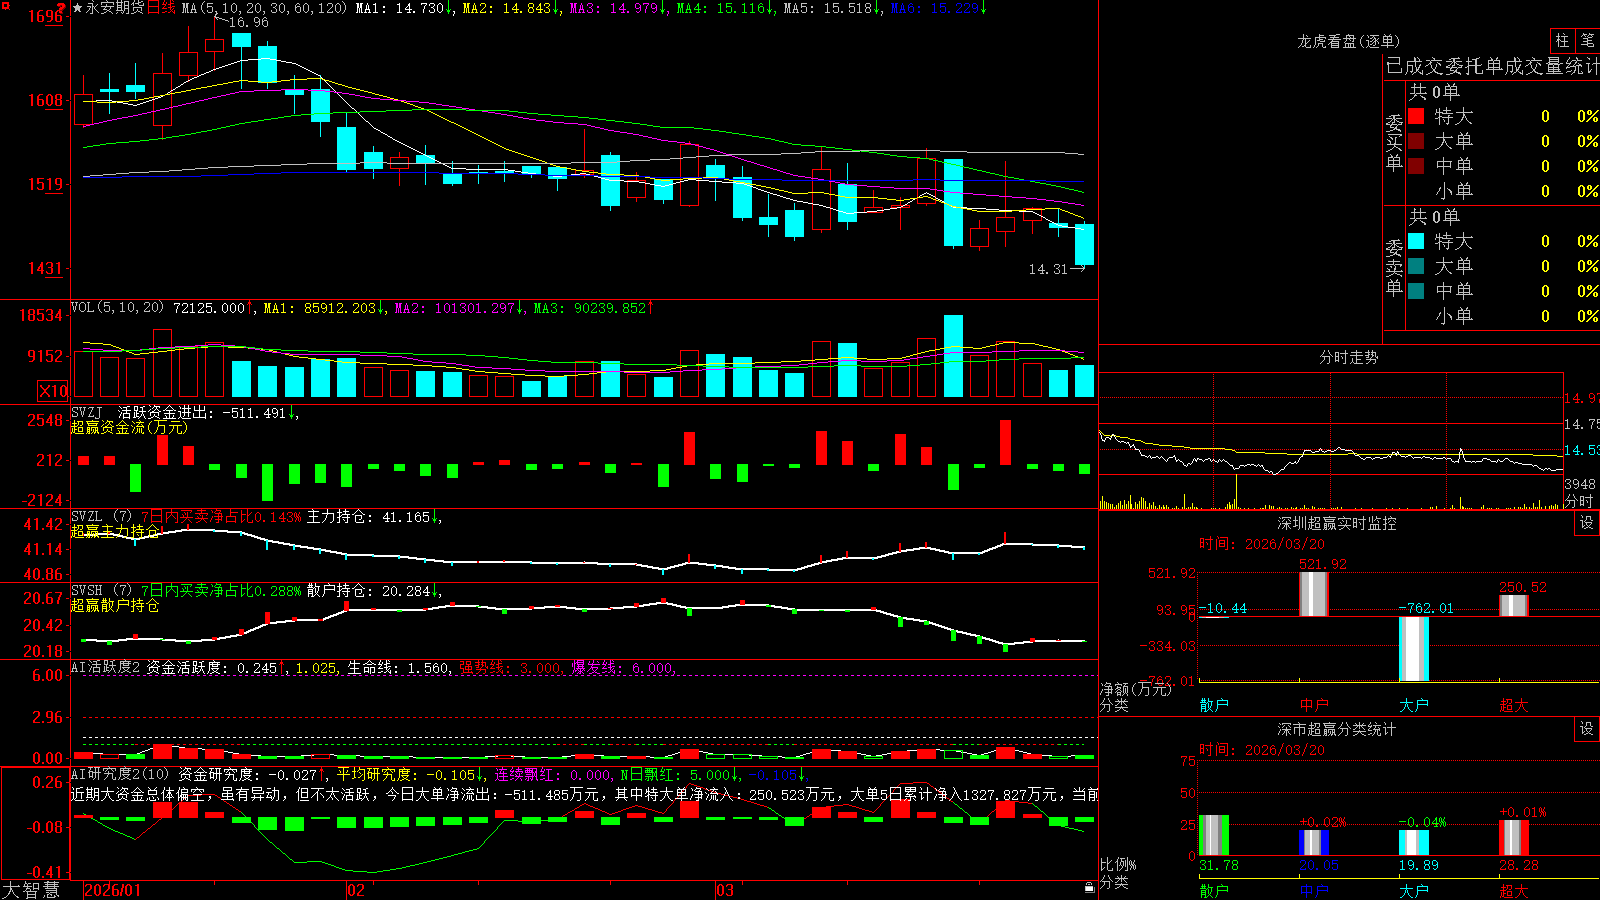
Task: Click the VOL(5,10,20) indicator label
Action: click(x=117, y=308)
